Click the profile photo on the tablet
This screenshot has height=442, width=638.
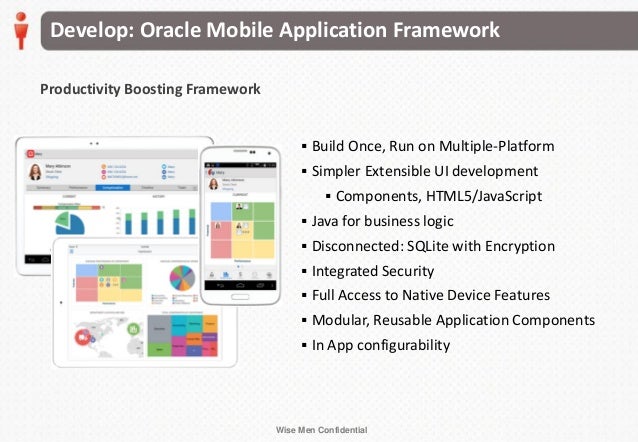[x=35, y=172]
